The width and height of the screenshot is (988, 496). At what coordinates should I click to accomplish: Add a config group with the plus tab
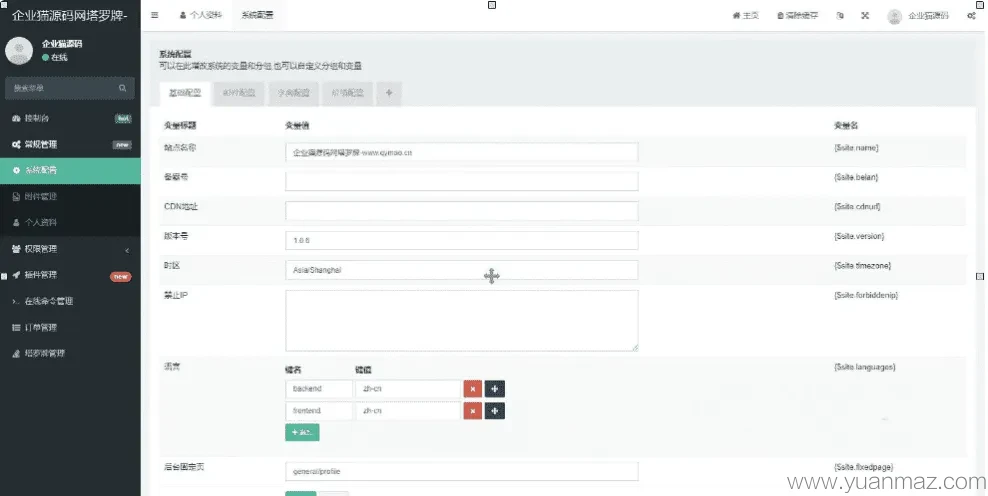coord(389,93)
